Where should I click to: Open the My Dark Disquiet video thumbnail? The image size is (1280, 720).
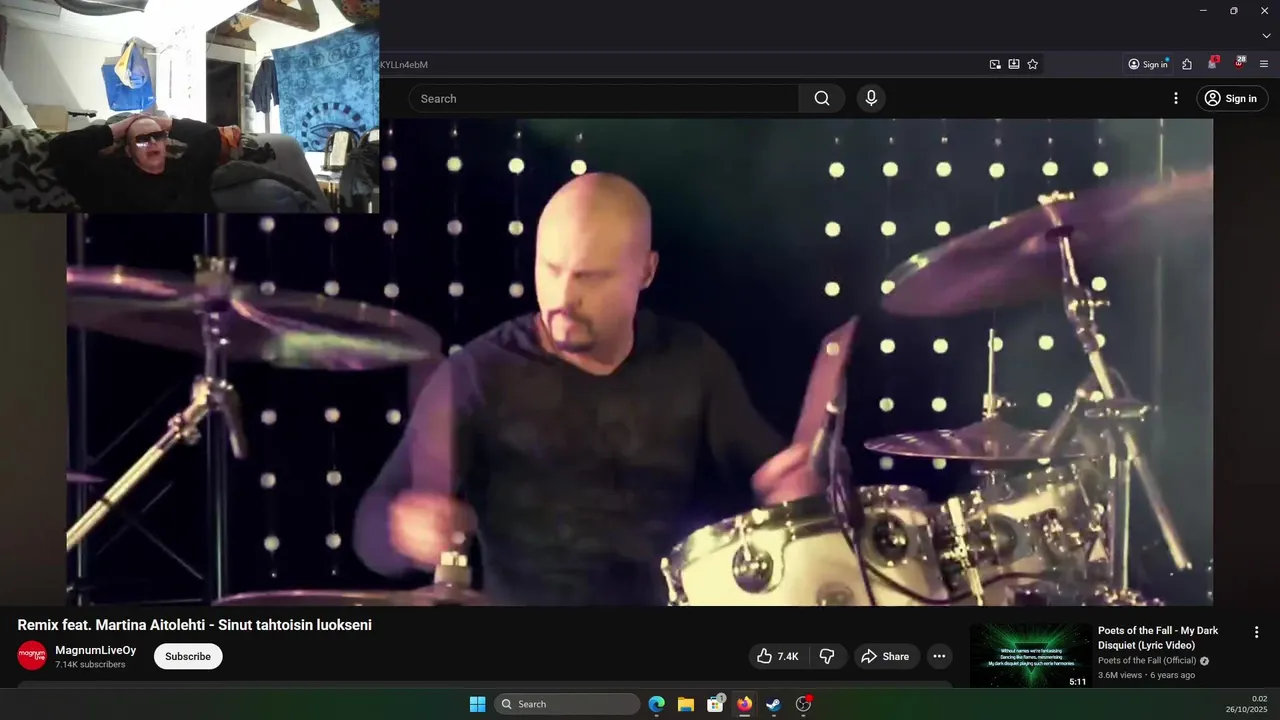1030,656
